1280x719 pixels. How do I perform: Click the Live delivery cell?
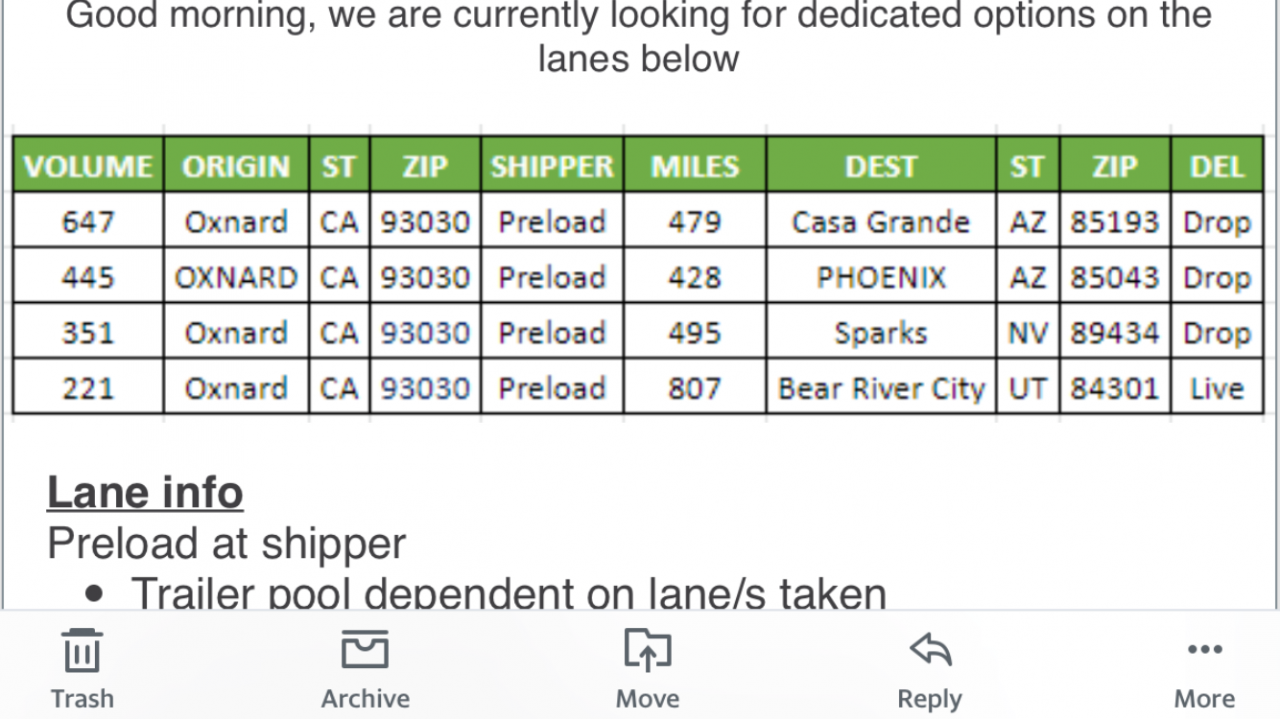[x=1217, y=387]
